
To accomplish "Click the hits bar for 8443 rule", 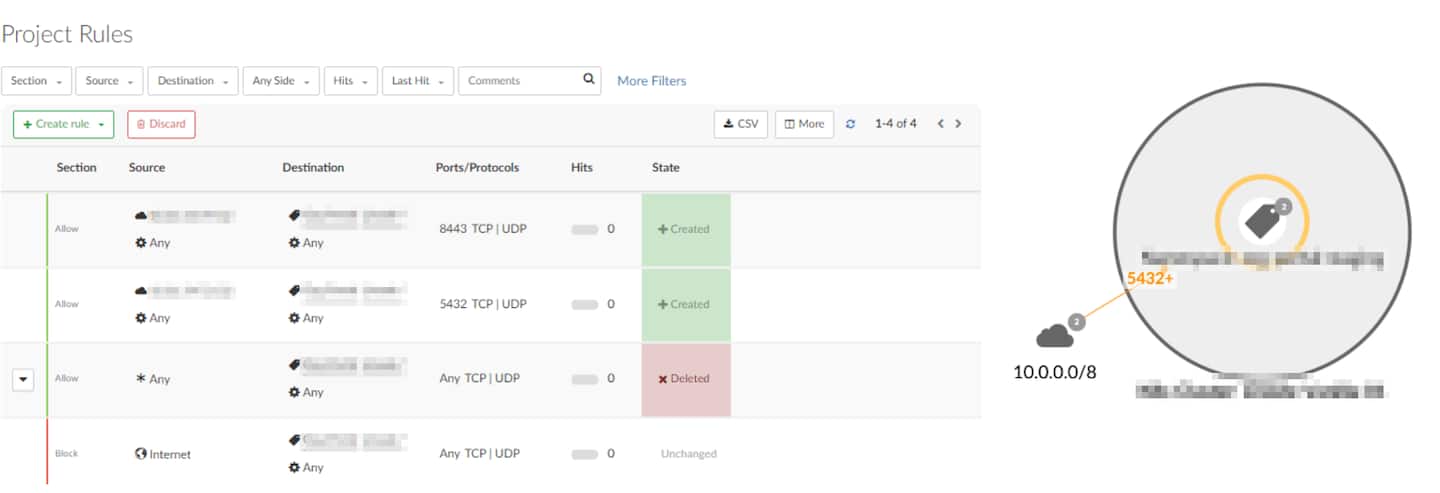I will pos(585,229).
